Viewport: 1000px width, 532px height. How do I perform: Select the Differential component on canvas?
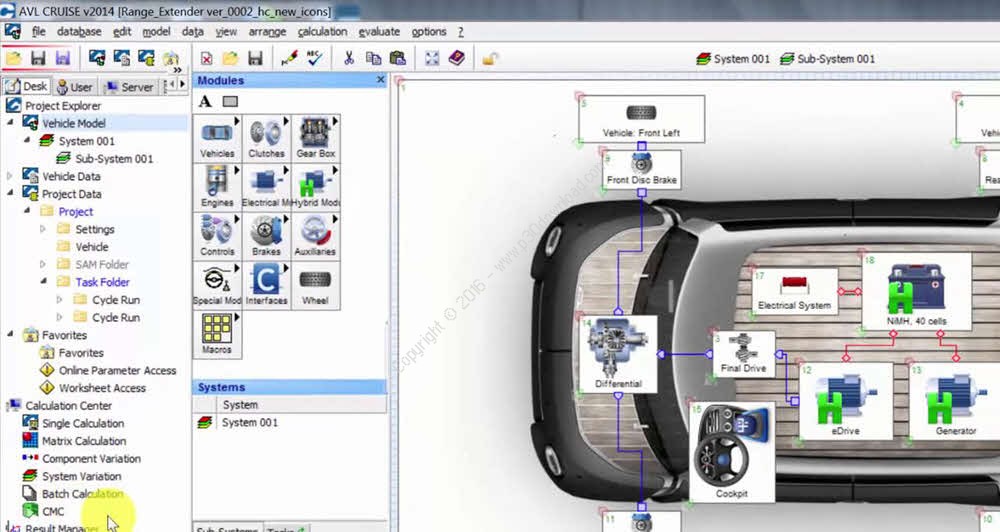(x=618, y=354)
